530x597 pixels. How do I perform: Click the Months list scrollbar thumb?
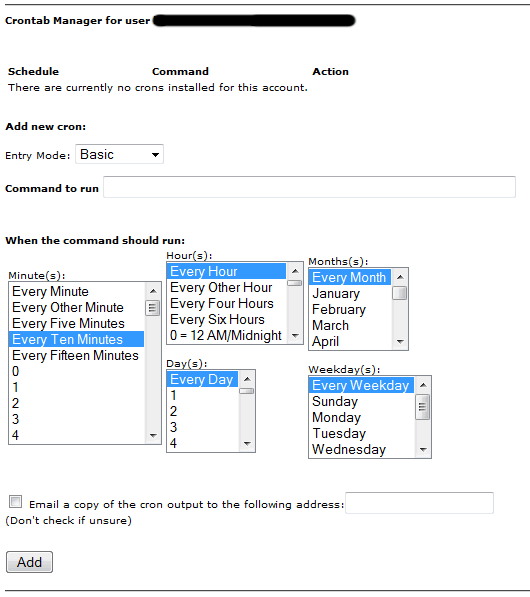click(400, 293)
